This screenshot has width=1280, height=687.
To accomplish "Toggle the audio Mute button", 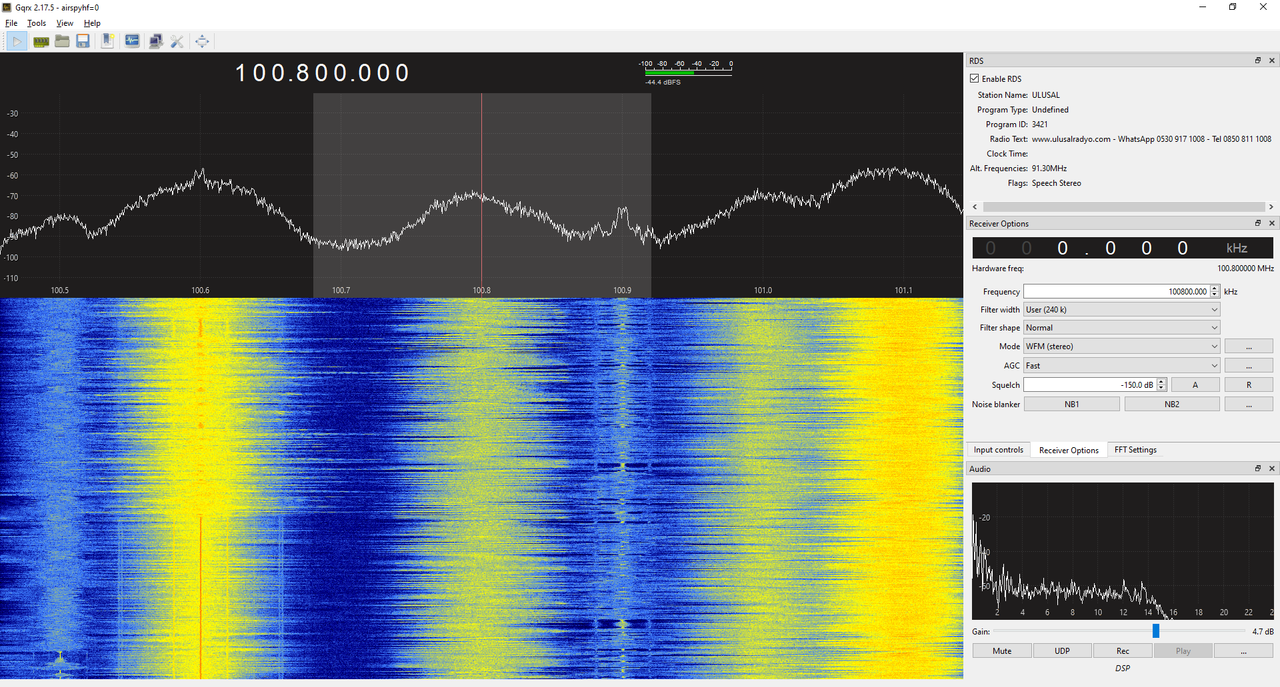I will [x=1002, y=651].
